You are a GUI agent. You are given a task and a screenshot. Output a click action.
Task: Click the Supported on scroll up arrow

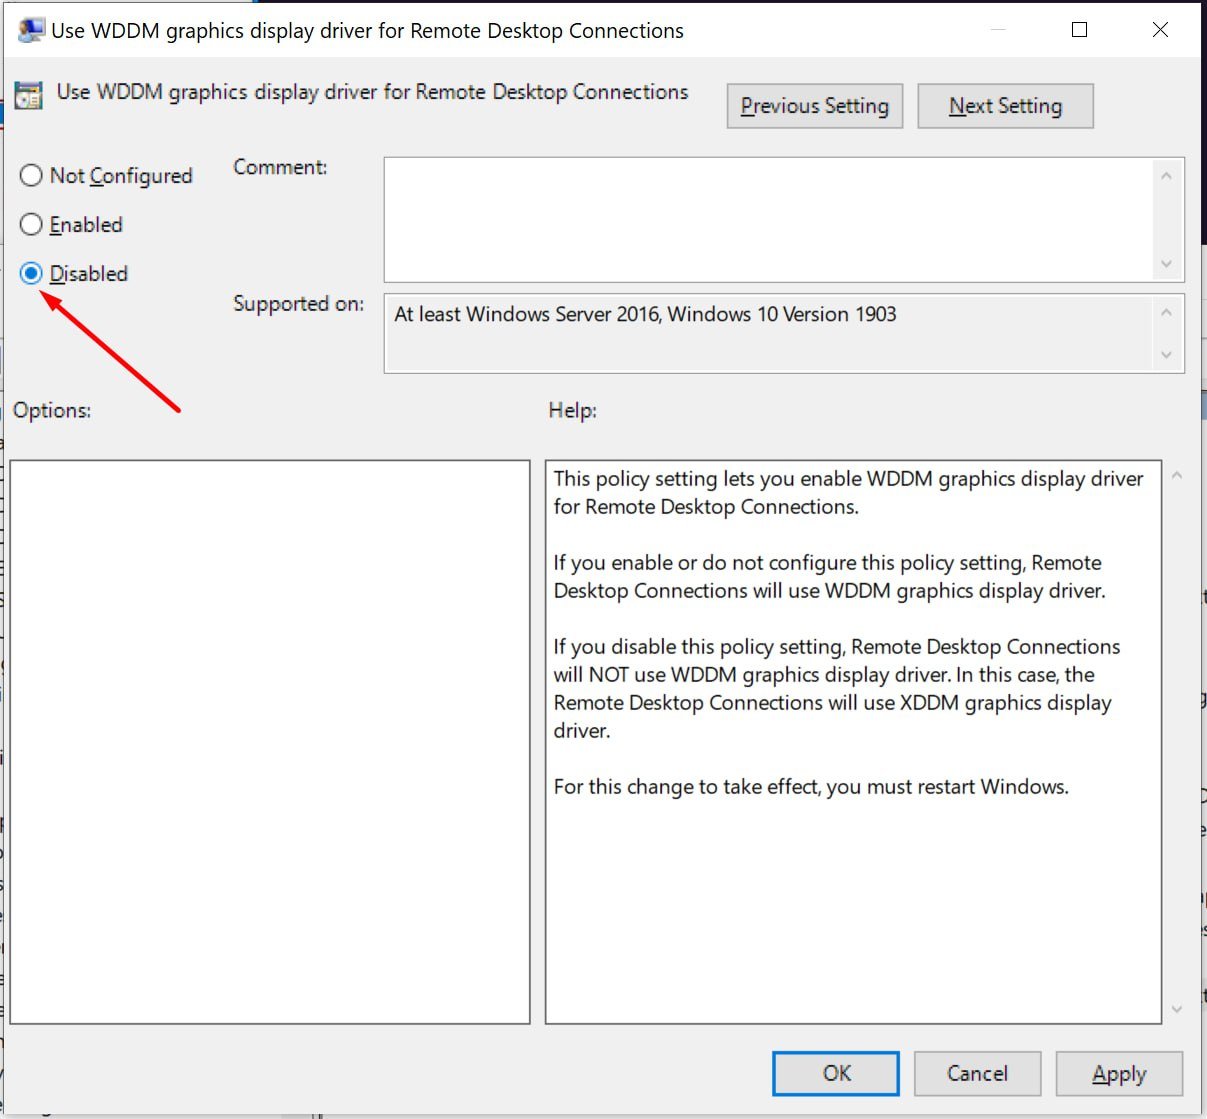pyautogui.click(x=1166, y=313)
